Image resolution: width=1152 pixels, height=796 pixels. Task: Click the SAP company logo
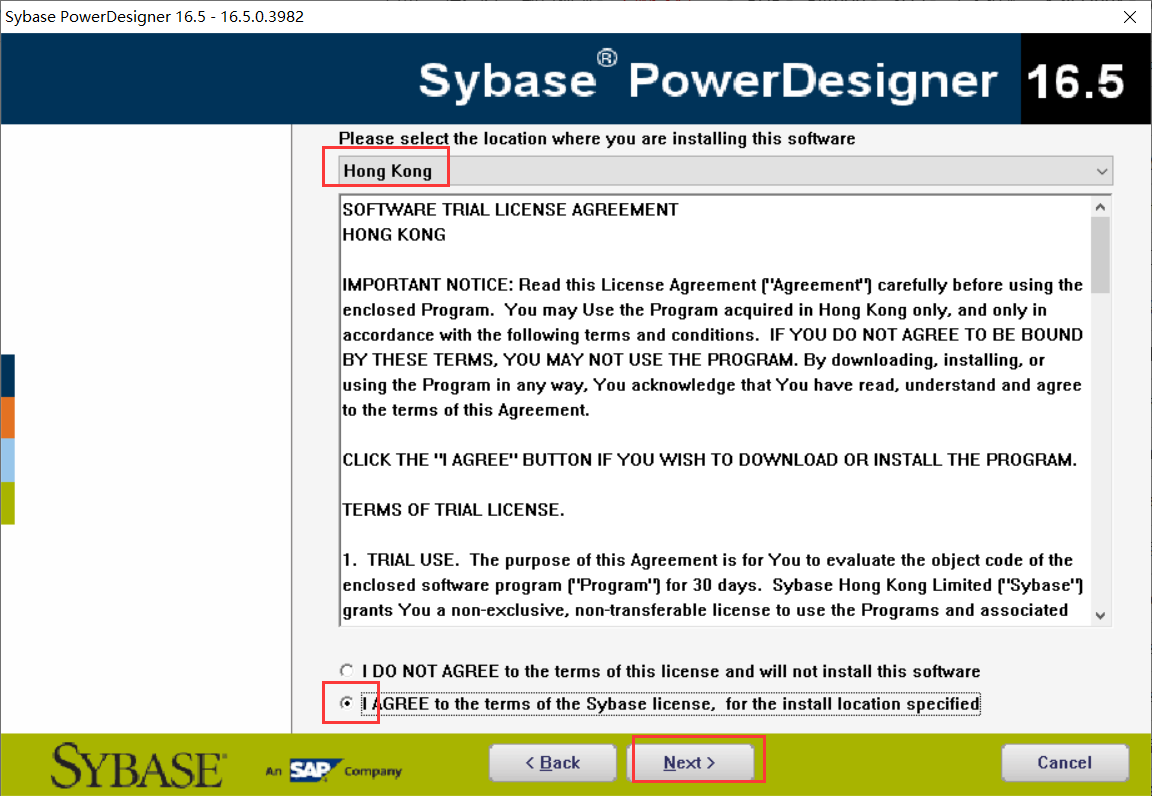(317, 771)
